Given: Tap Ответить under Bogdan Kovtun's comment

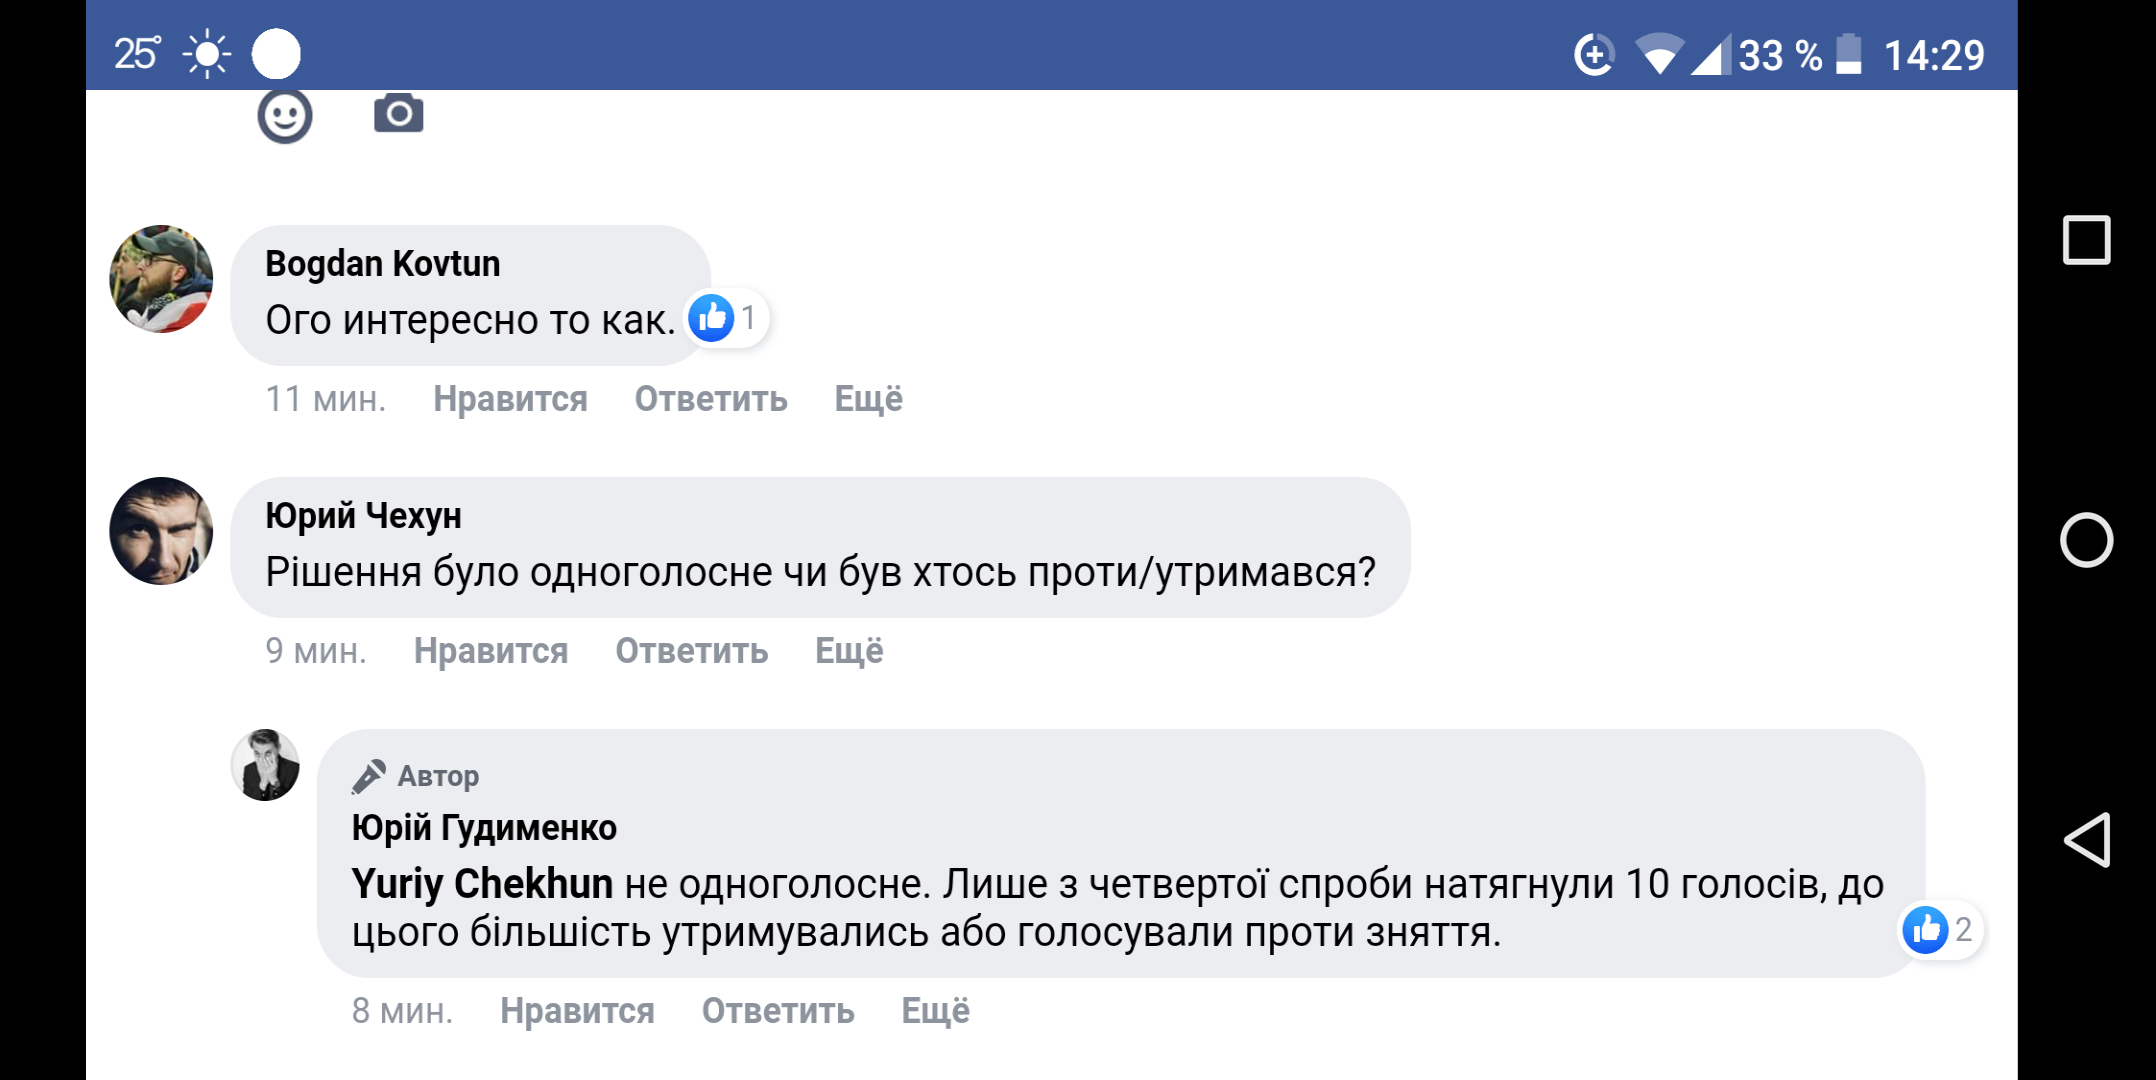Looking at the screenshot, I should pyautogui.click(x=711, y=399).
